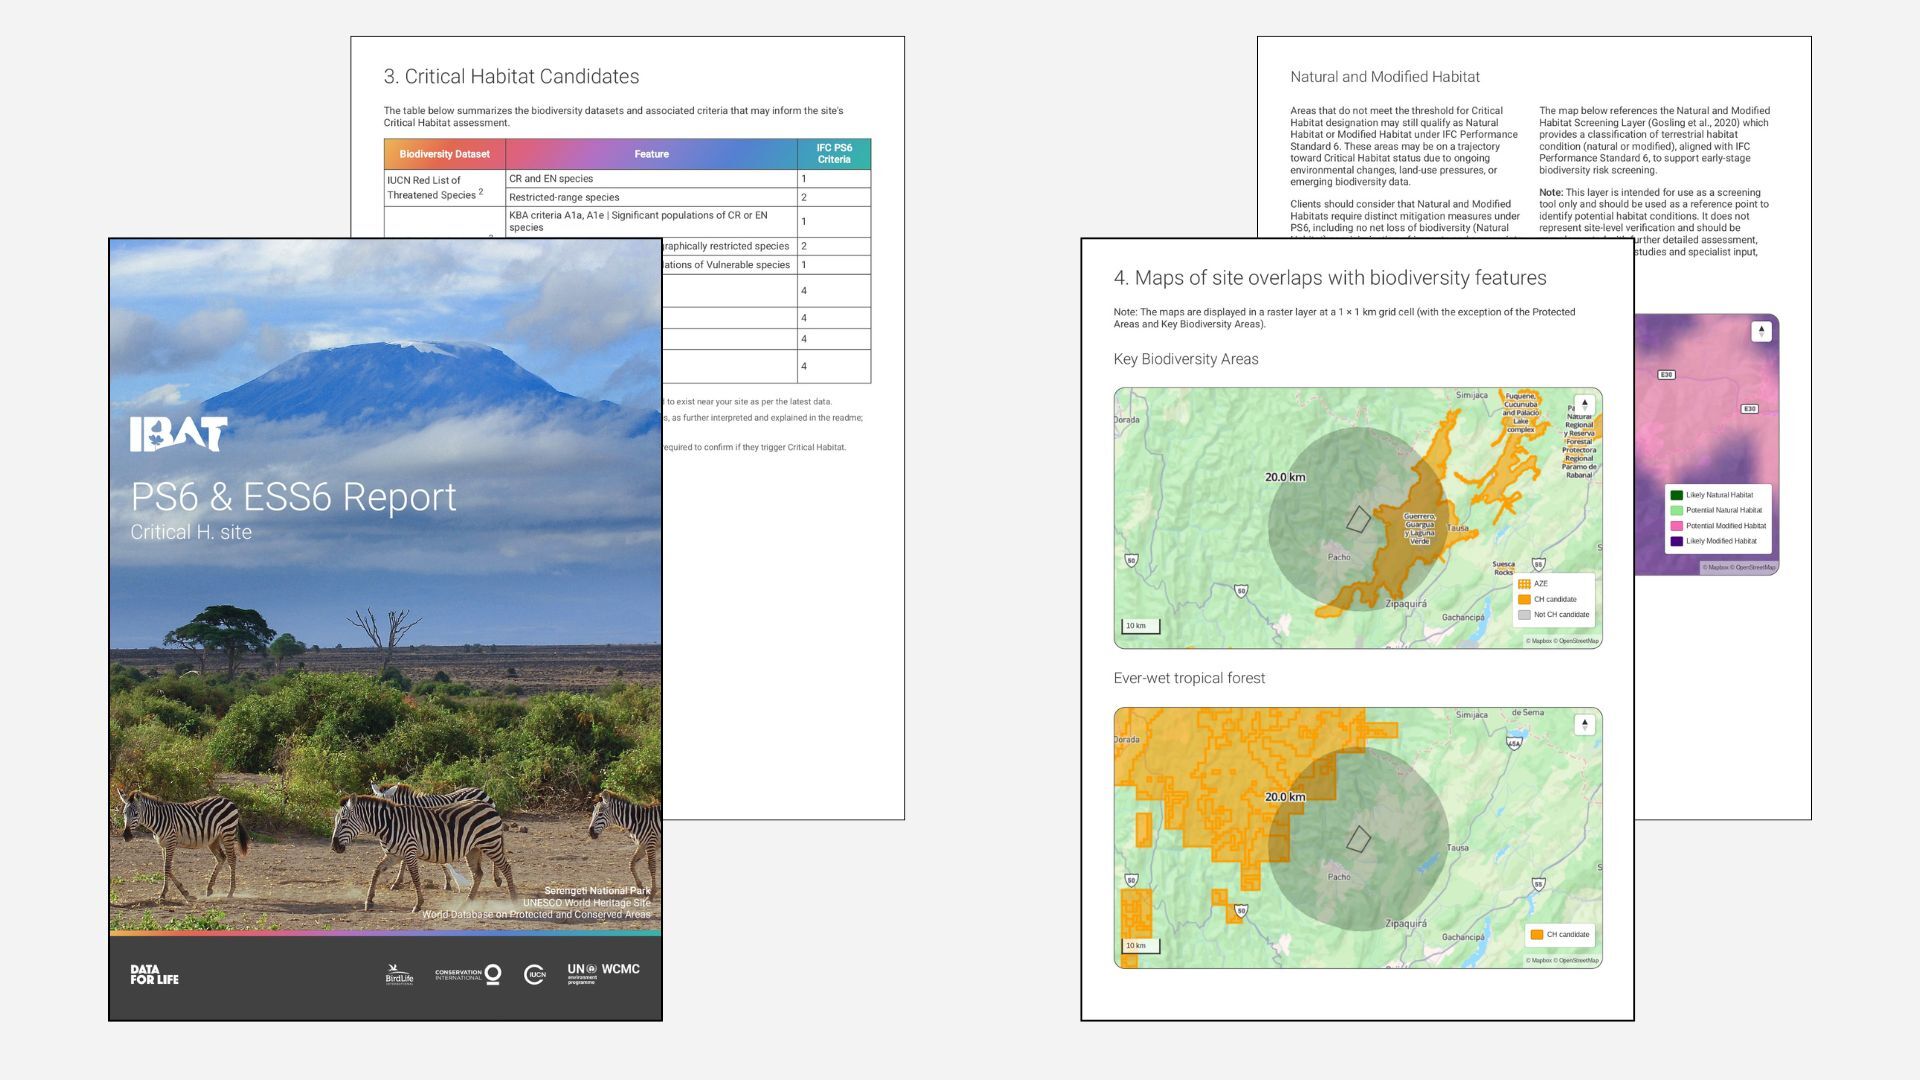Click the Likely Natural Habitat legend swatch
The image size is (1920, 1080).
pyautogui.click(x=1677, y=495)
